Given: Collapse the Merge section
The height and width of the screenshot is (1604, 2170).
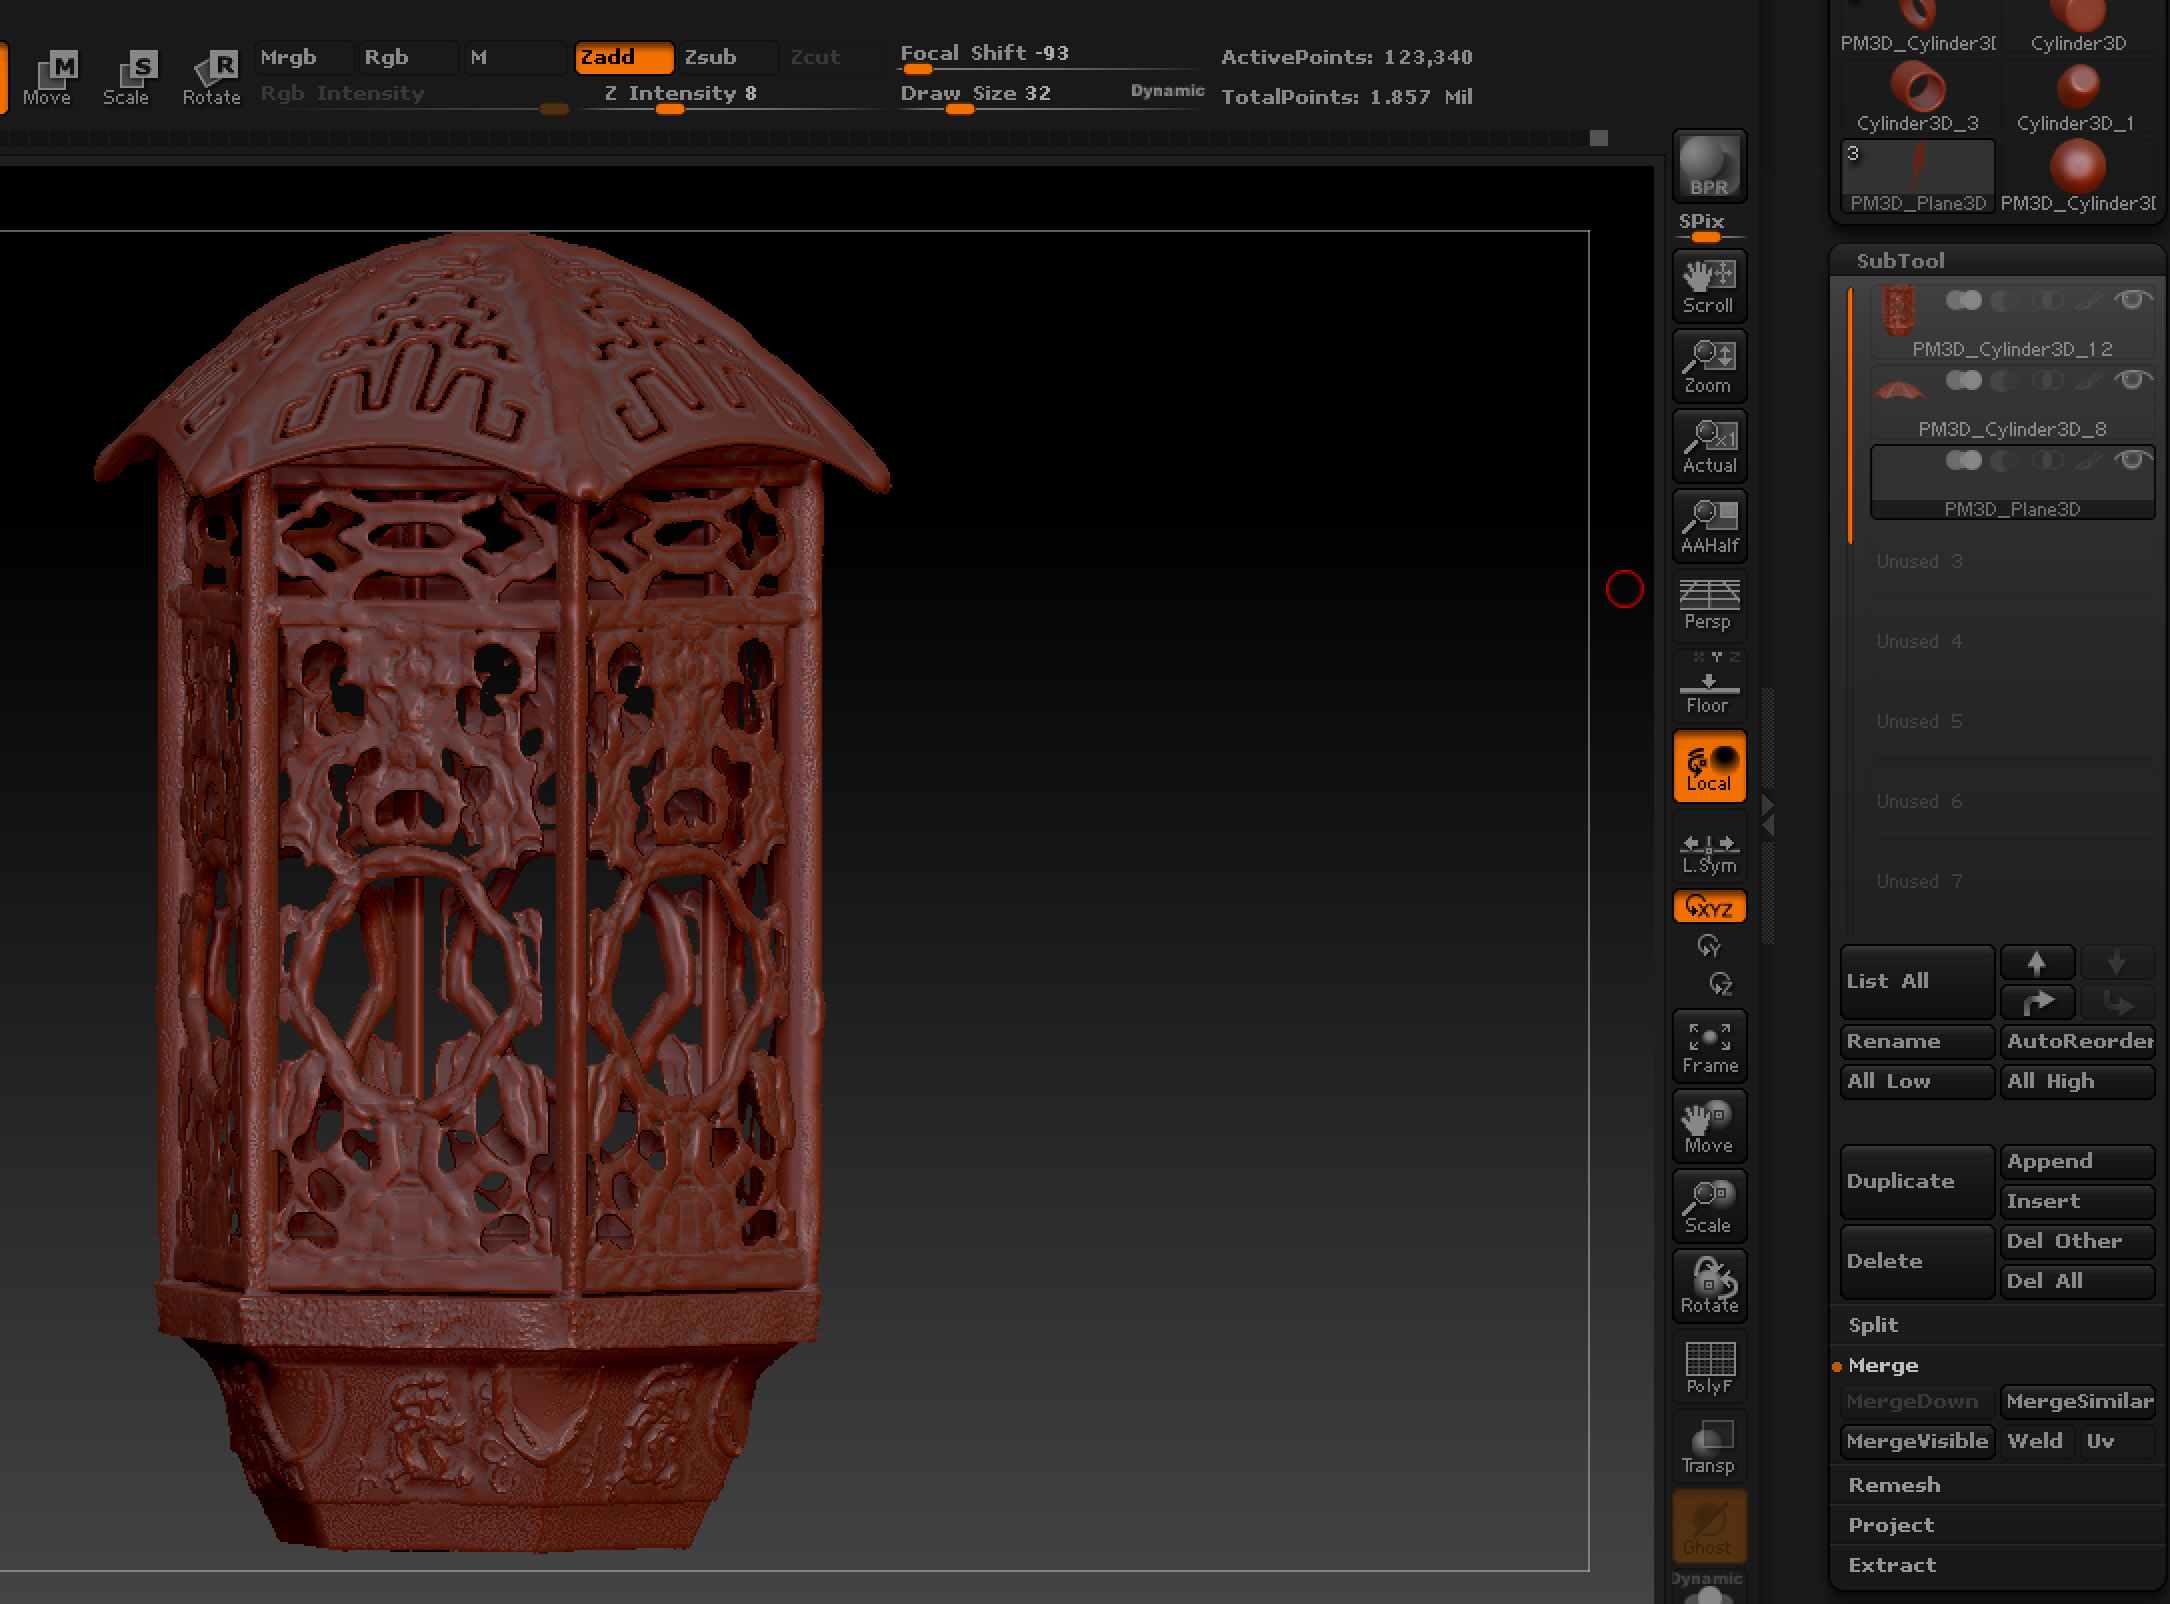Looking at the screenshot, I should 1883,1365.
